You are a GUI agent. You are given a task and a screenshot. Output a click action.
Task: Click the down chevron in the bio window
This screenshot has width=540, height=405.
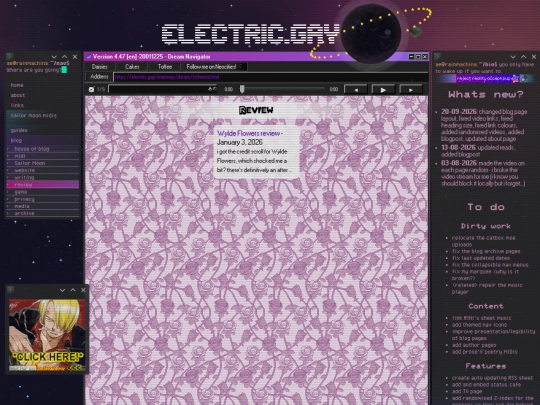tap(513, 57)
